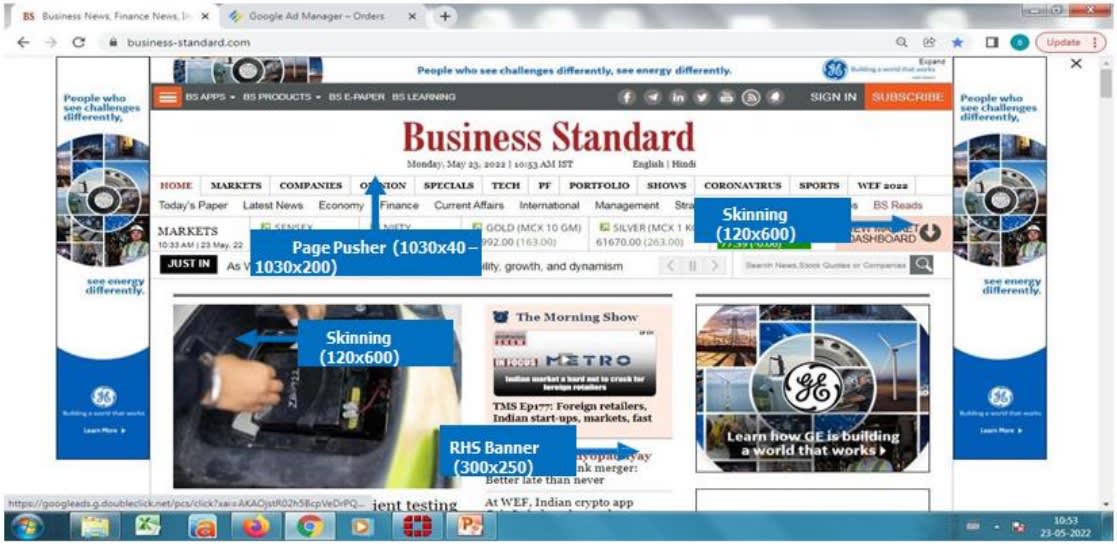Open the International section link
This screenshot has width=1117, height=544.
click(x=549, y=205)
